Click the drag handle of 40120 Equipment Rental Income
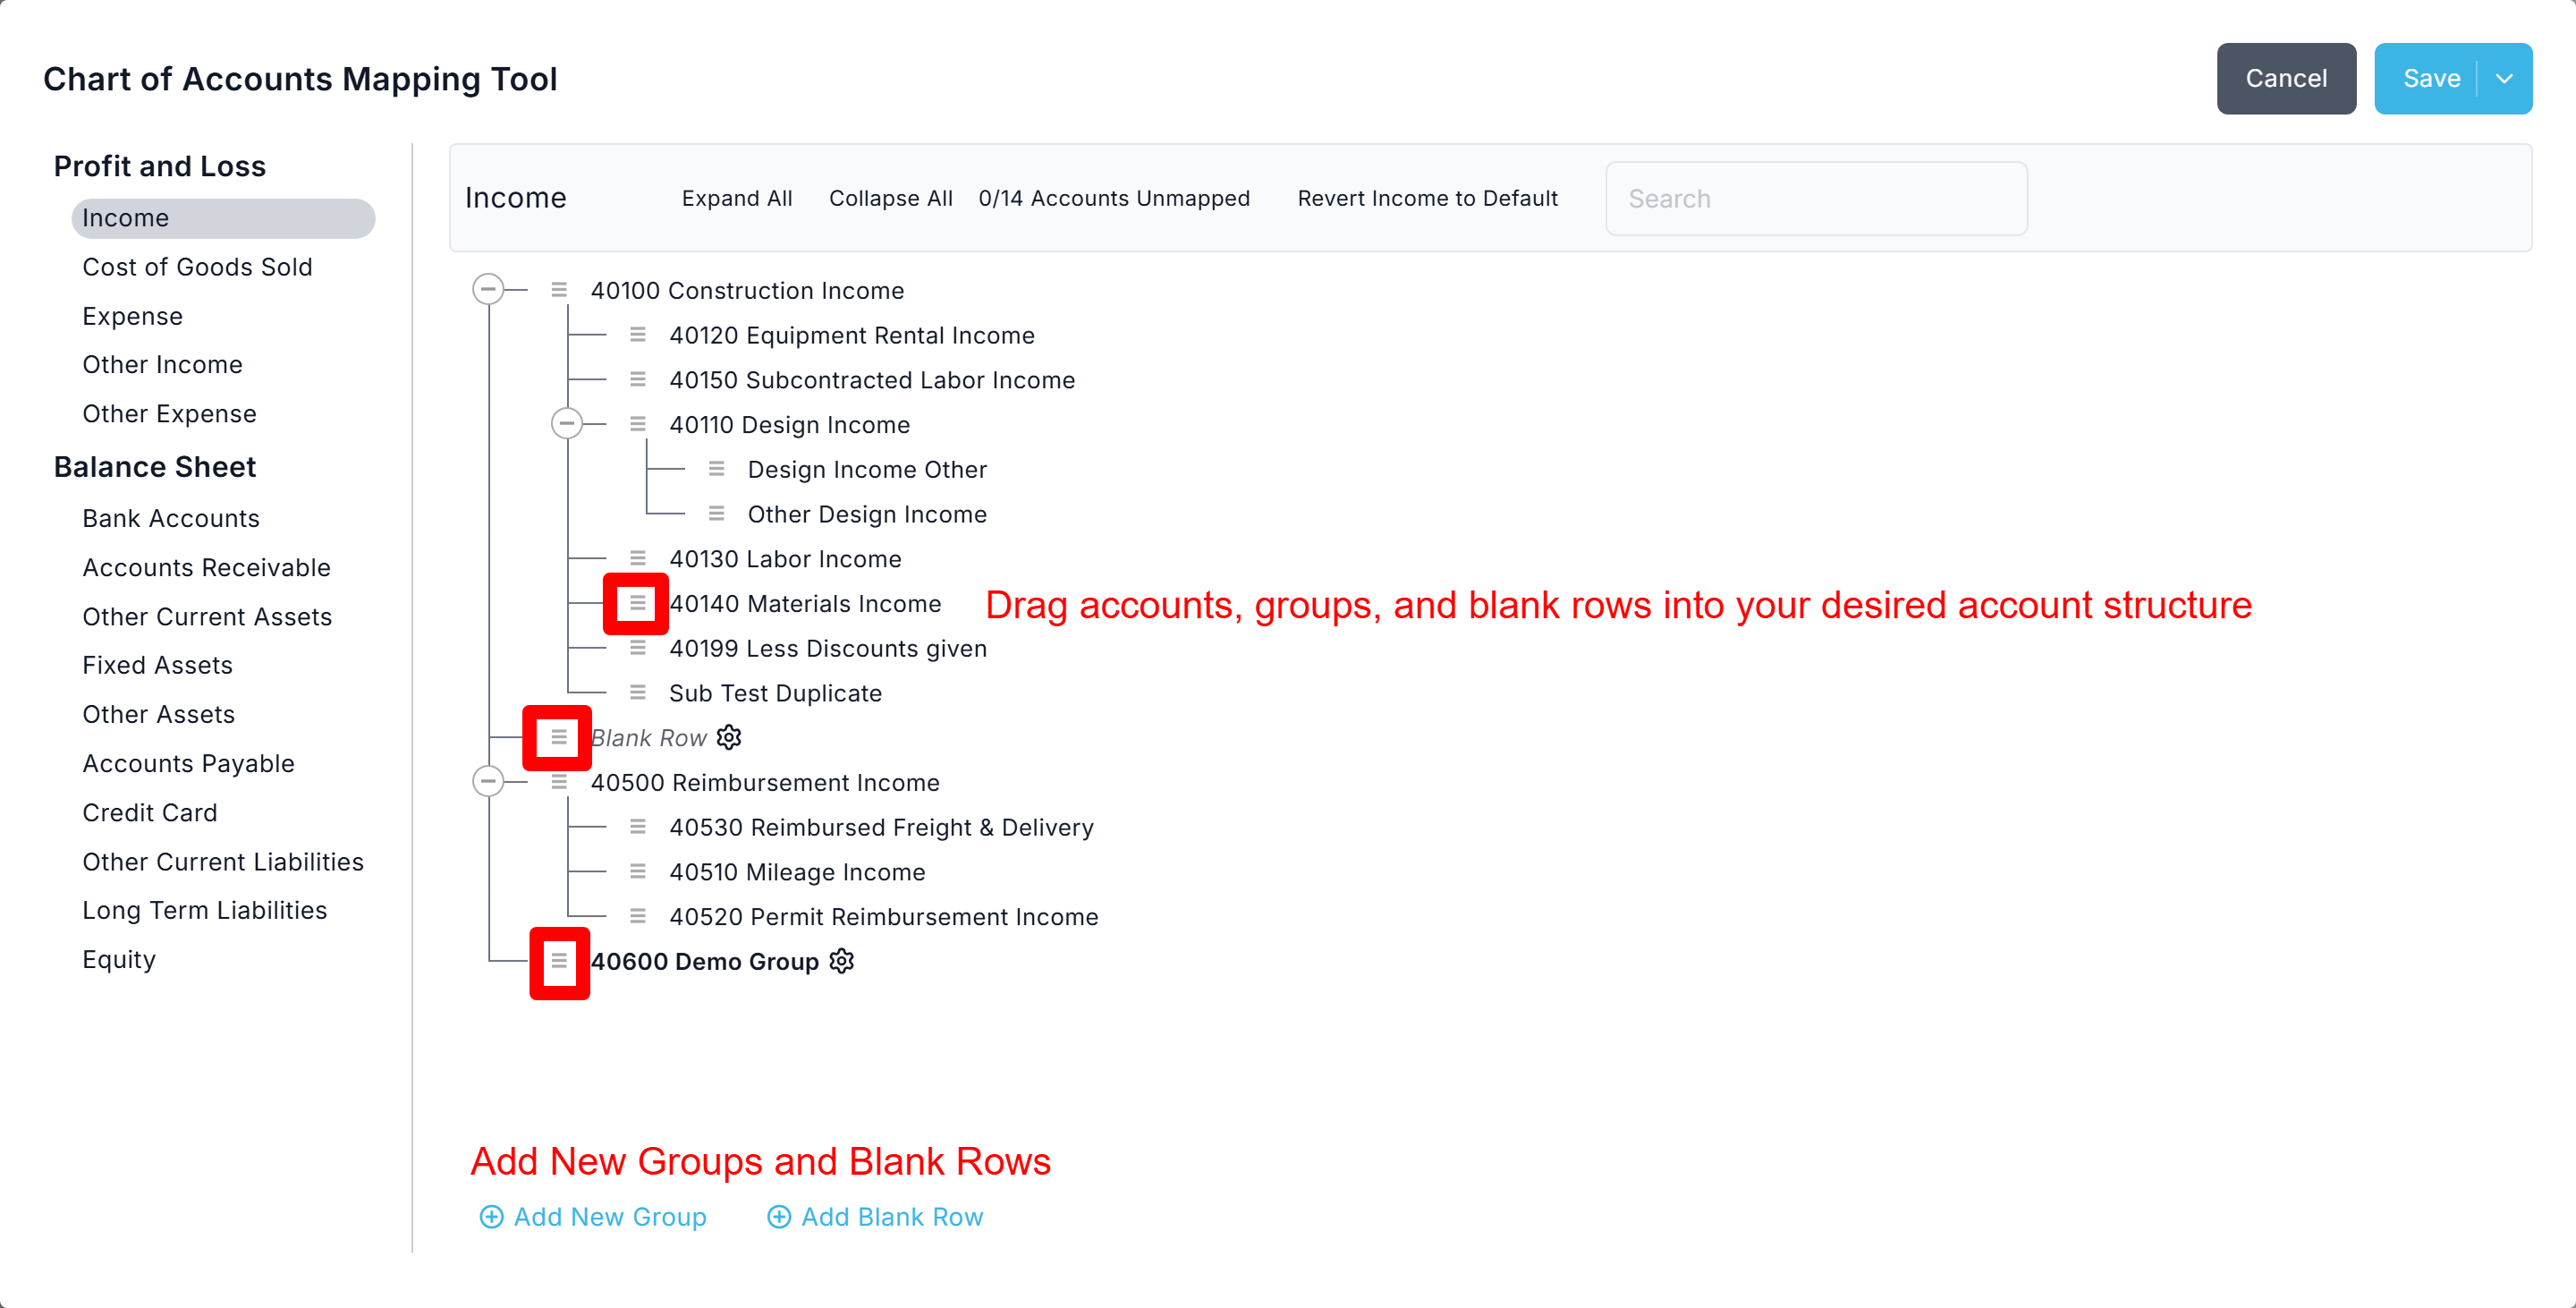This screenshot has height=1308, width=2576. point(637,335)
